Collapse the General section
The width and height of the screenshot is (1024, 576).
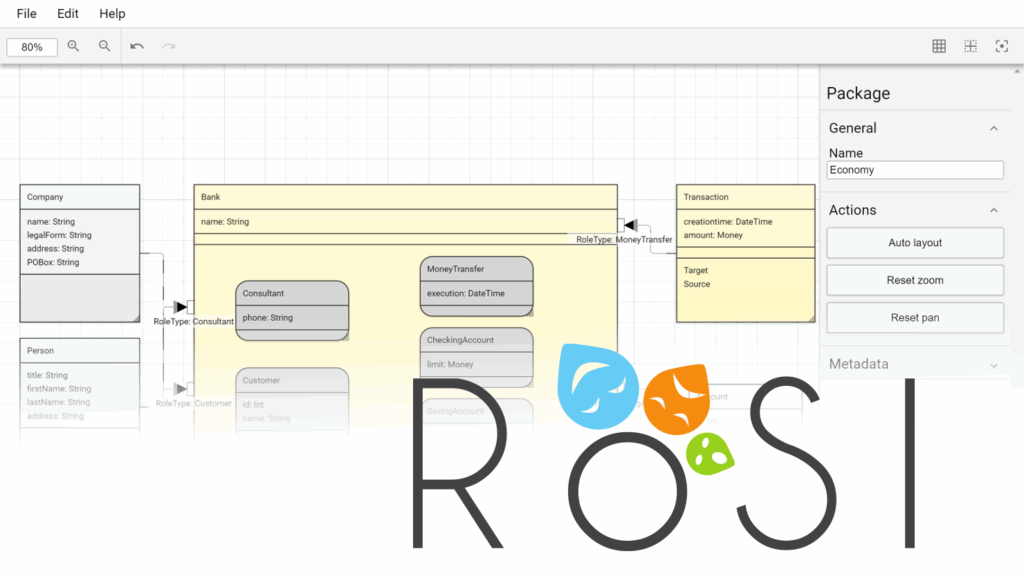point(994,129)
